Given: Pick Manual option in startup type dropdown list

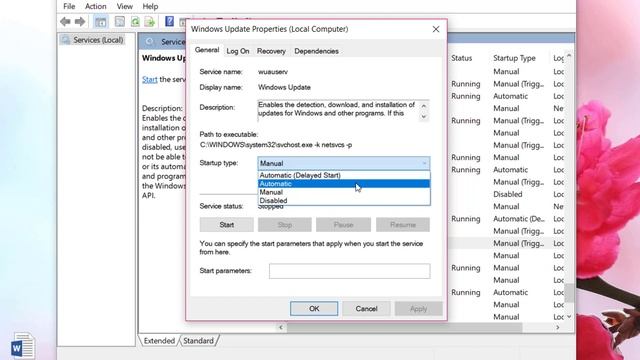Looking at the screenshot, I should tap(344, 192).
